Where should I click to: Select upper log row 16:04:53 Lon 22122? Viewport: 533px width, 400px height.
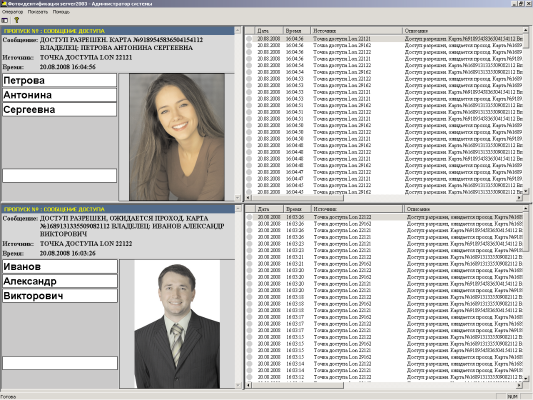pos(384,79)
